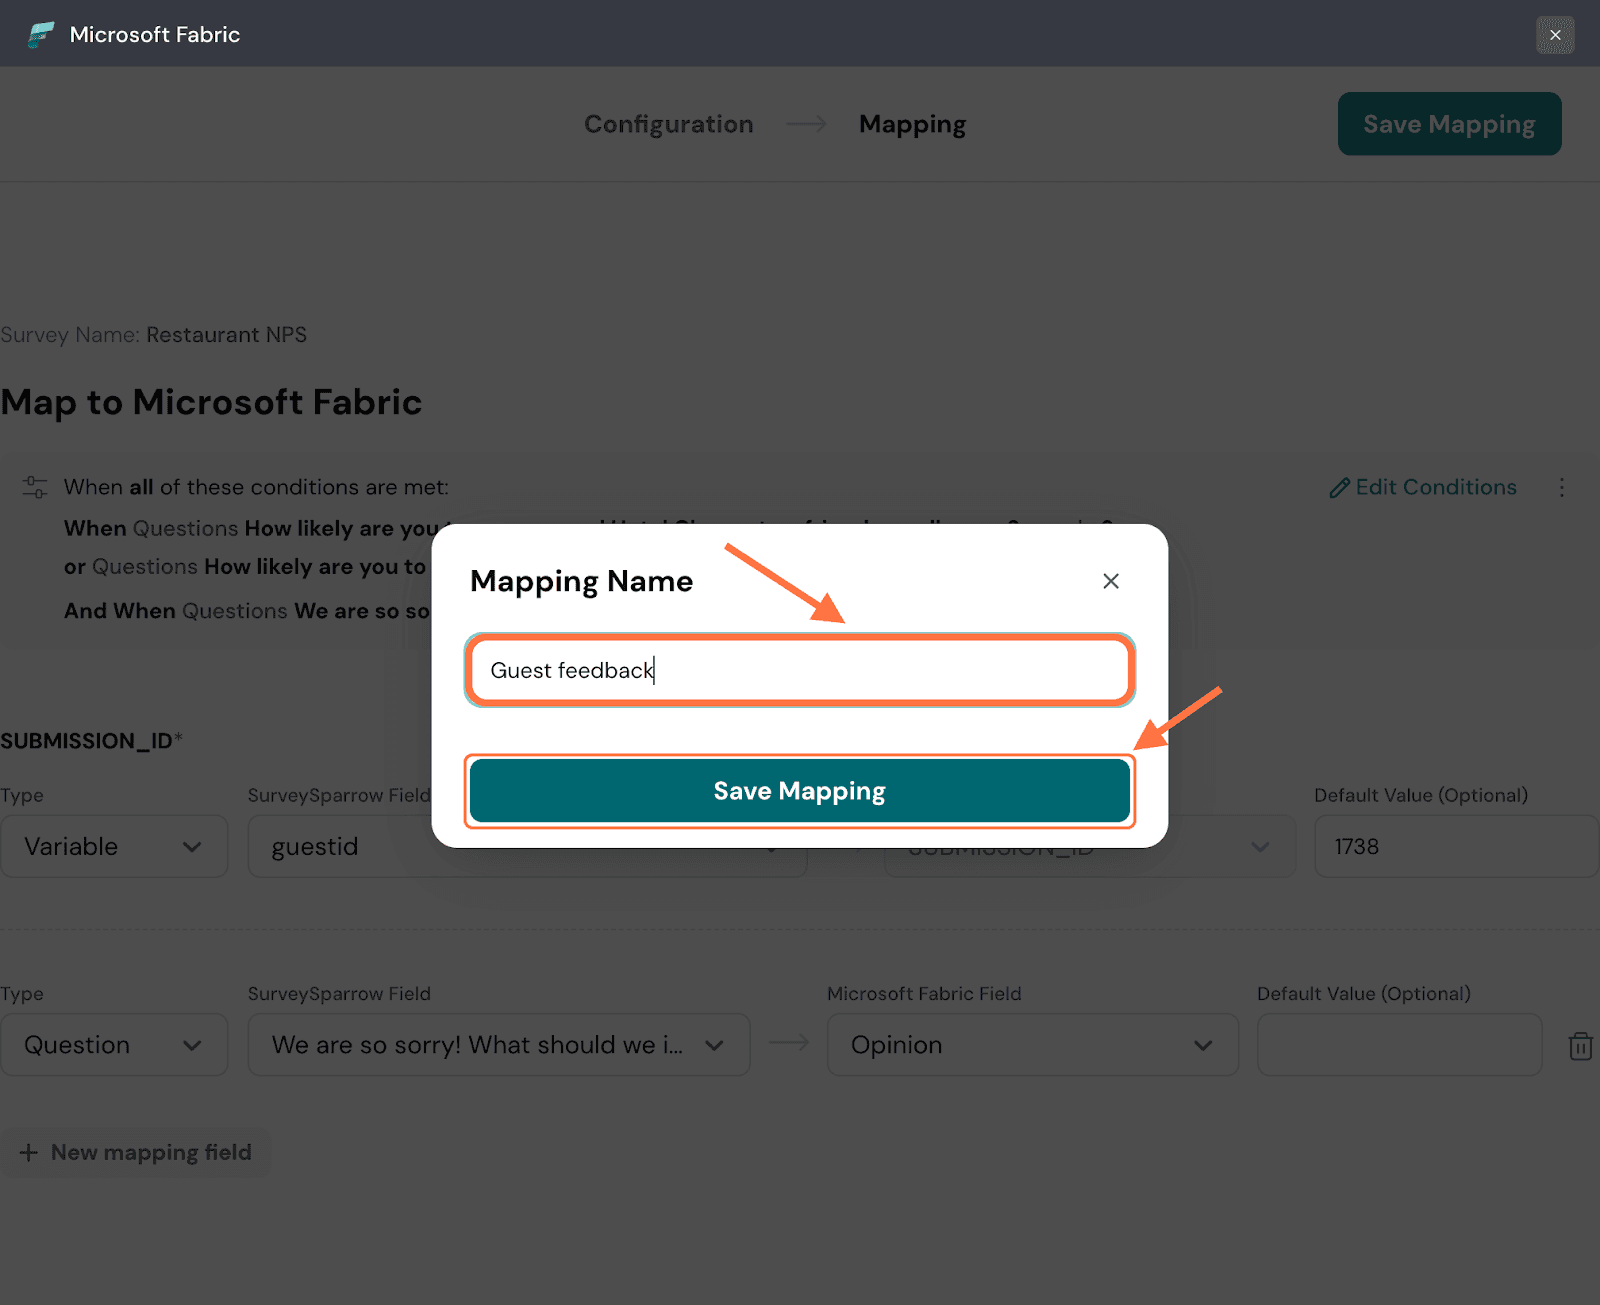Viewport: 1600px width, 1305px height.
Task: Open the guestid SurveySparrow field dropdown
Action: tap(340, 847)
